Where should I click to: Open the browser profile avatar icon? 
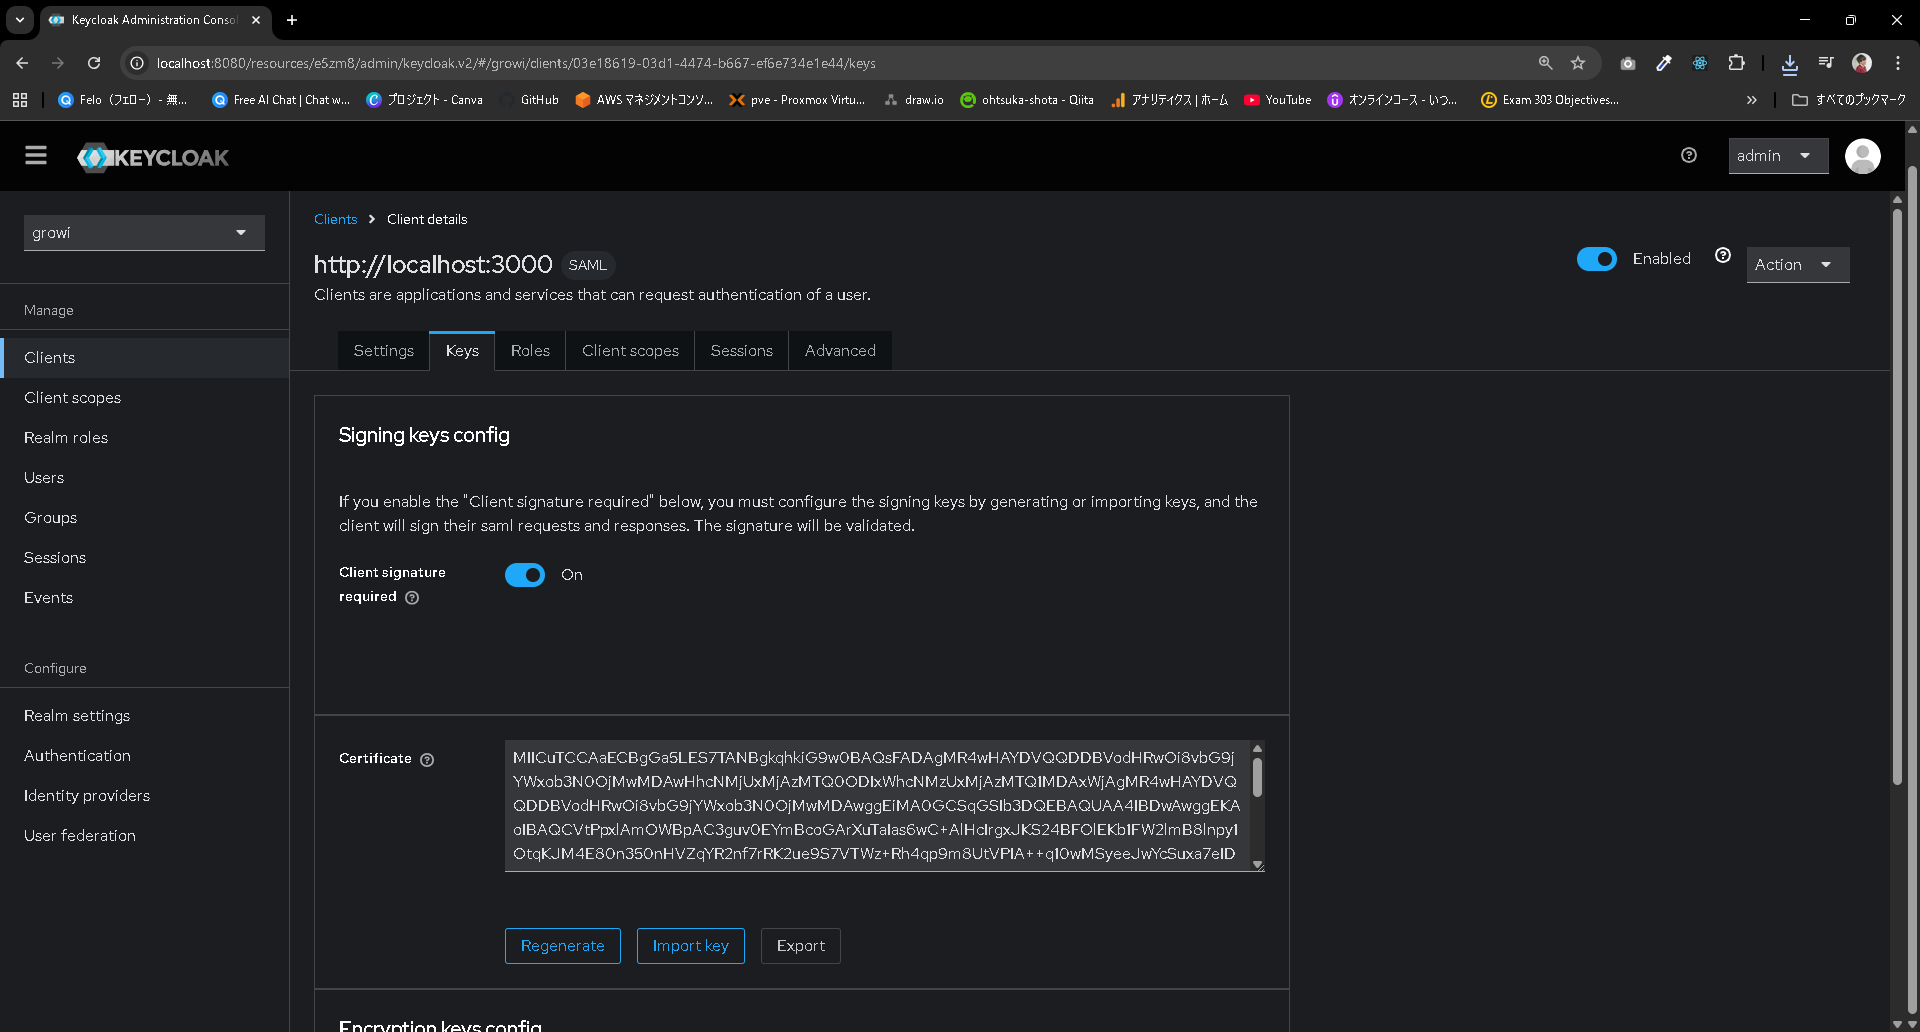pyautogui.click(x=1862, y=63)
